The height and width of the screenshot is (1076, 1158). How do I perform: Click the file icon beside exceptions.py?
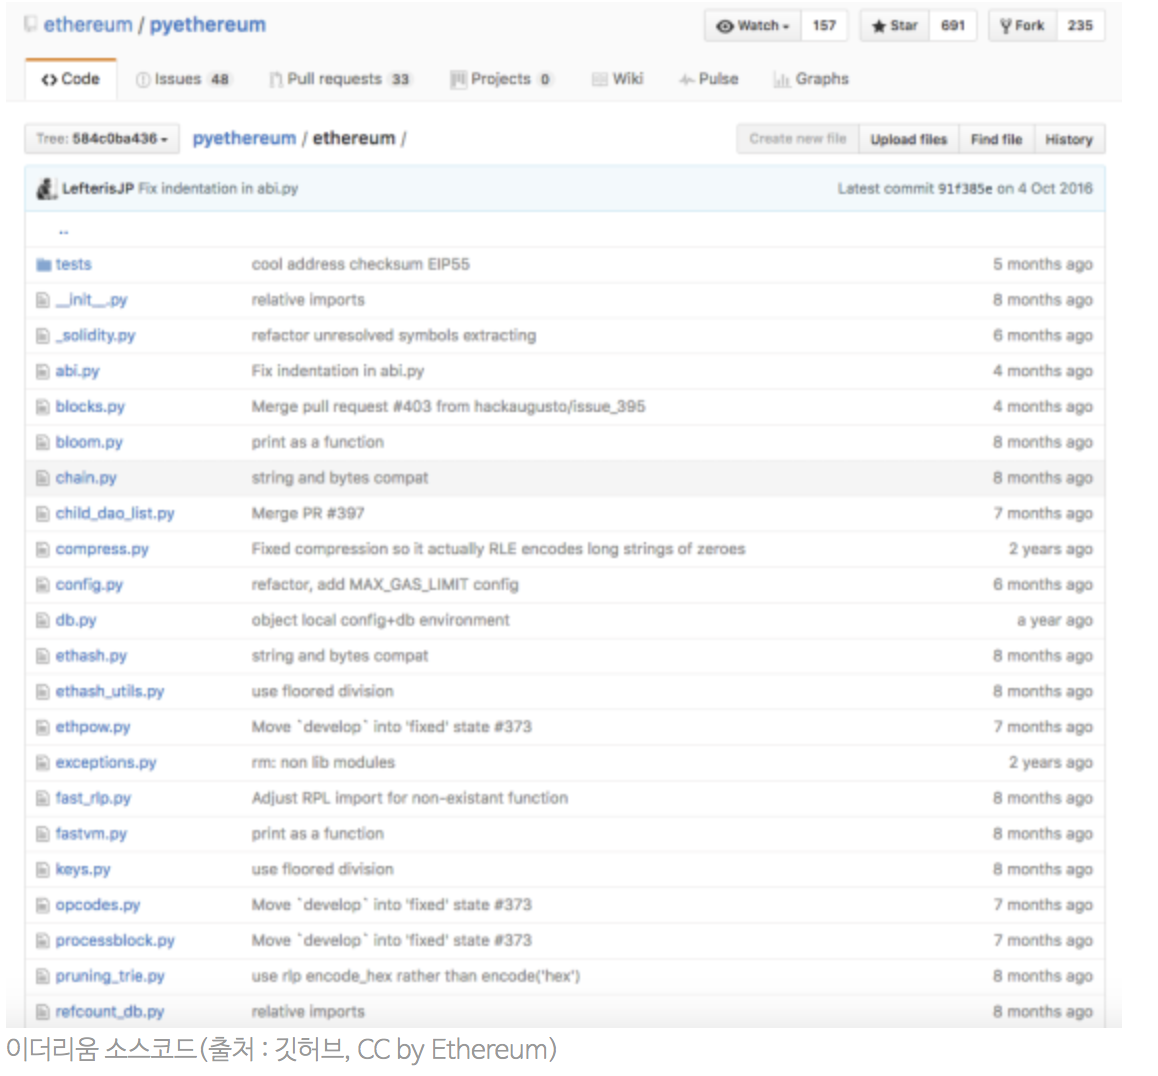[x=43, y=763]
